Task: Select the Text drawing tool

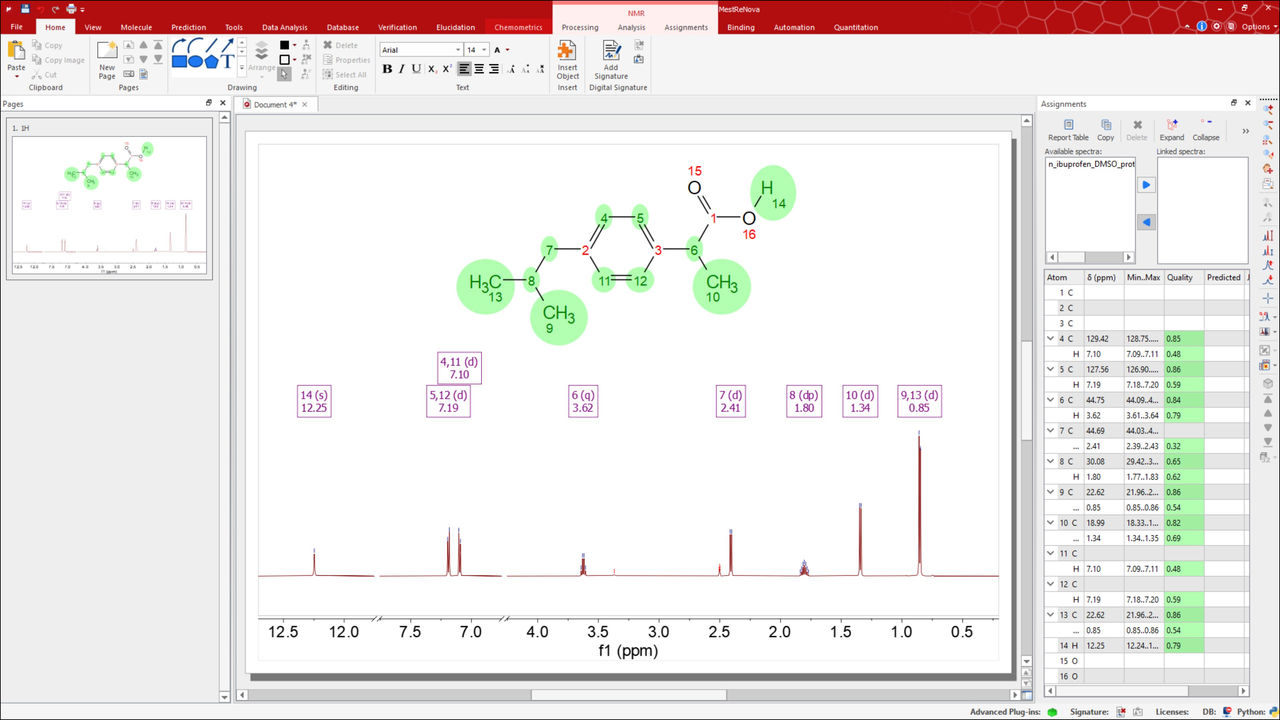Action: point(227,62)
